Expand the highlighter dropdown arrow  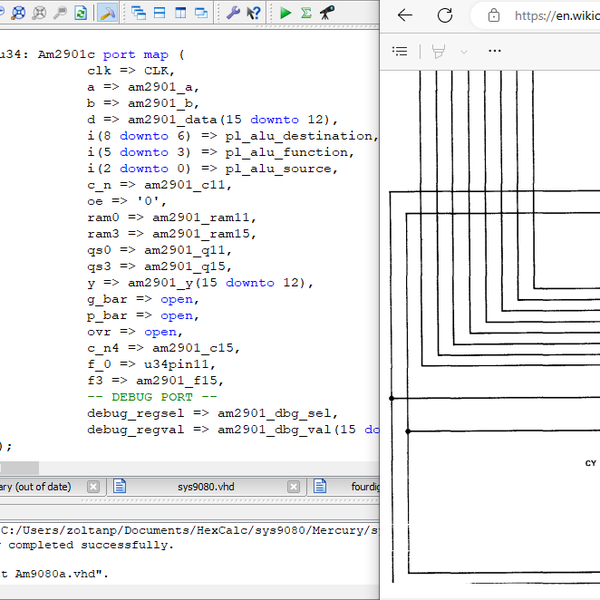[464, 51]
